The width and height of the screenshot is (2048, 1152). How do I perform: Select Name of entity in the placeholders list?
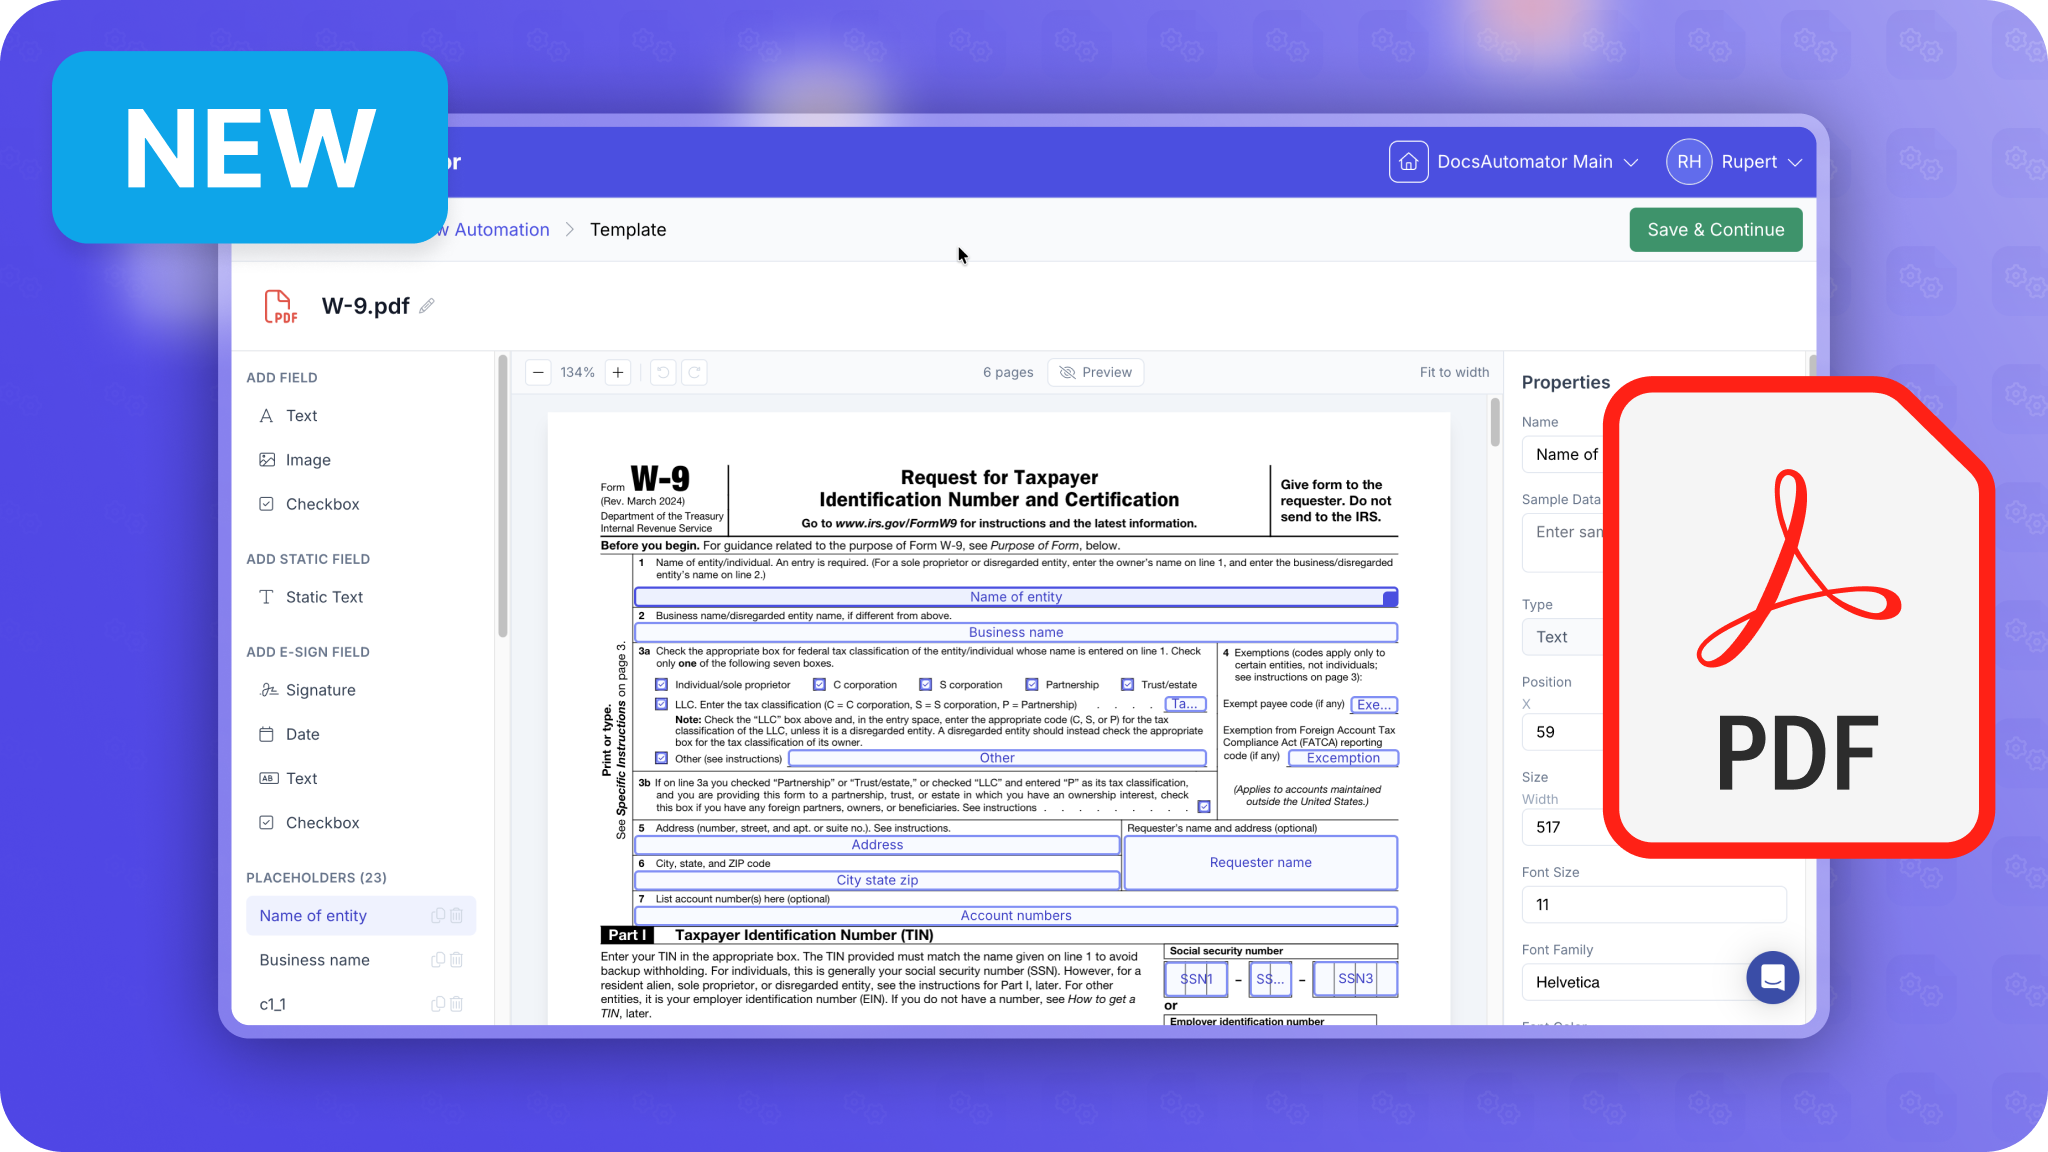point(361,916)
